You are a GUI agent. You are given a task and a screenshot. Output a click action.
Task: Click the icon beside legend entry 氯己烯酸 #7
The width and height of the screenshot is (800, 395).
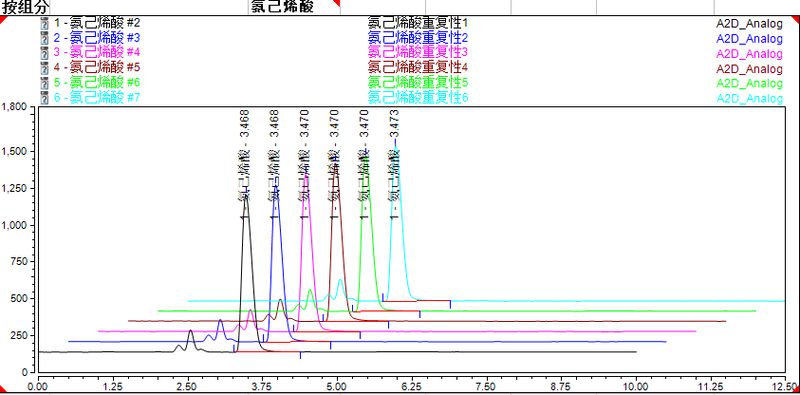coord(44,97)
